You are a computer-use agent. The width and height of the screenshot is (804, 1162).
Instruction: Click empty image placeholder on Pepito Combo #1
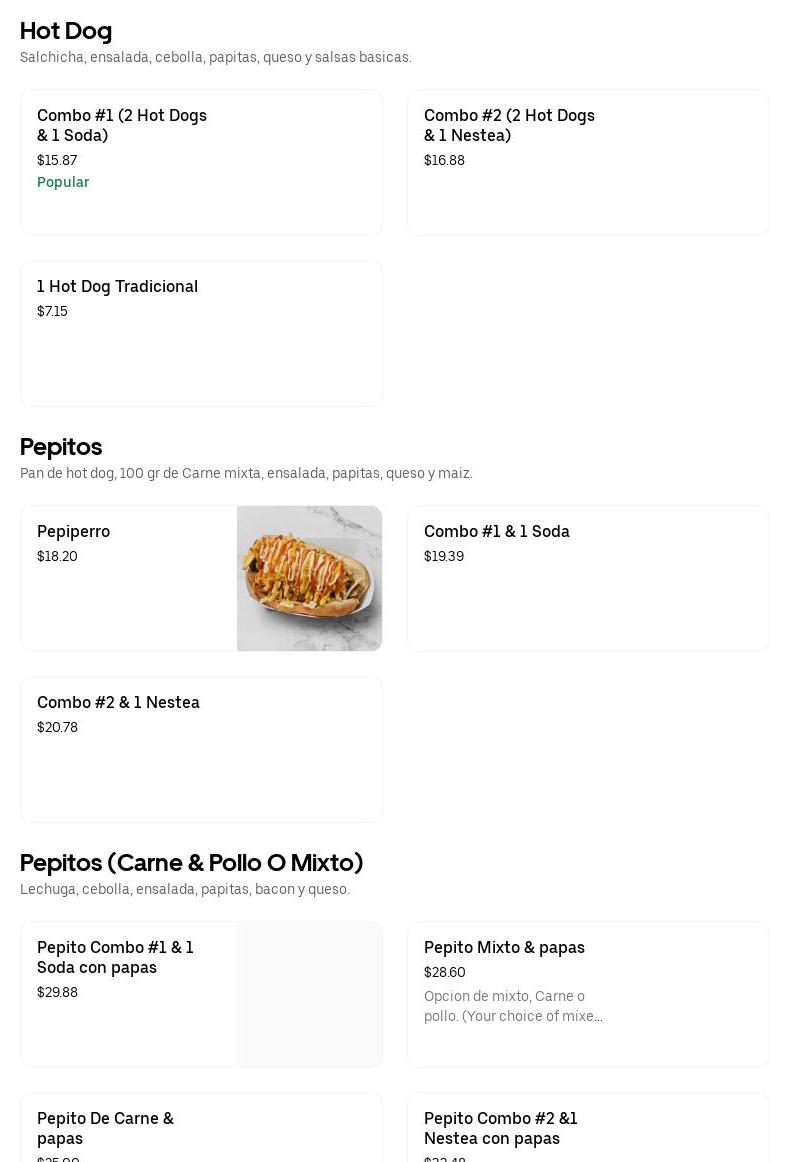pos(309,994)
